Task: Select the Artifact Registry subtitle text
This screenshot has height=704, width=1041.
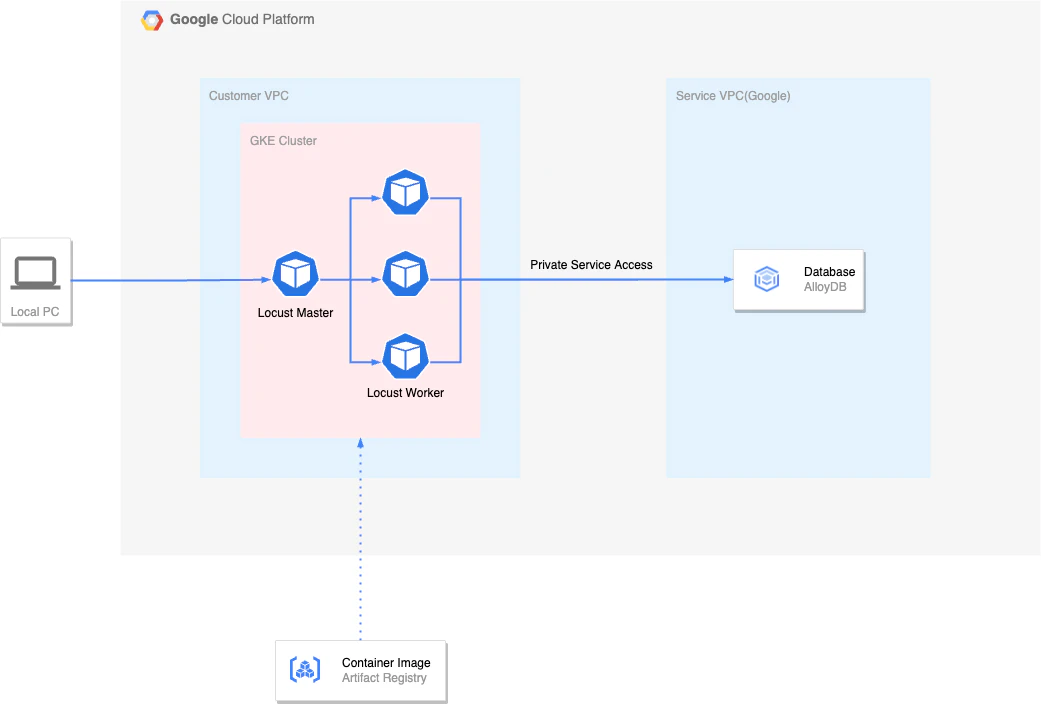Action: point(384,678)
